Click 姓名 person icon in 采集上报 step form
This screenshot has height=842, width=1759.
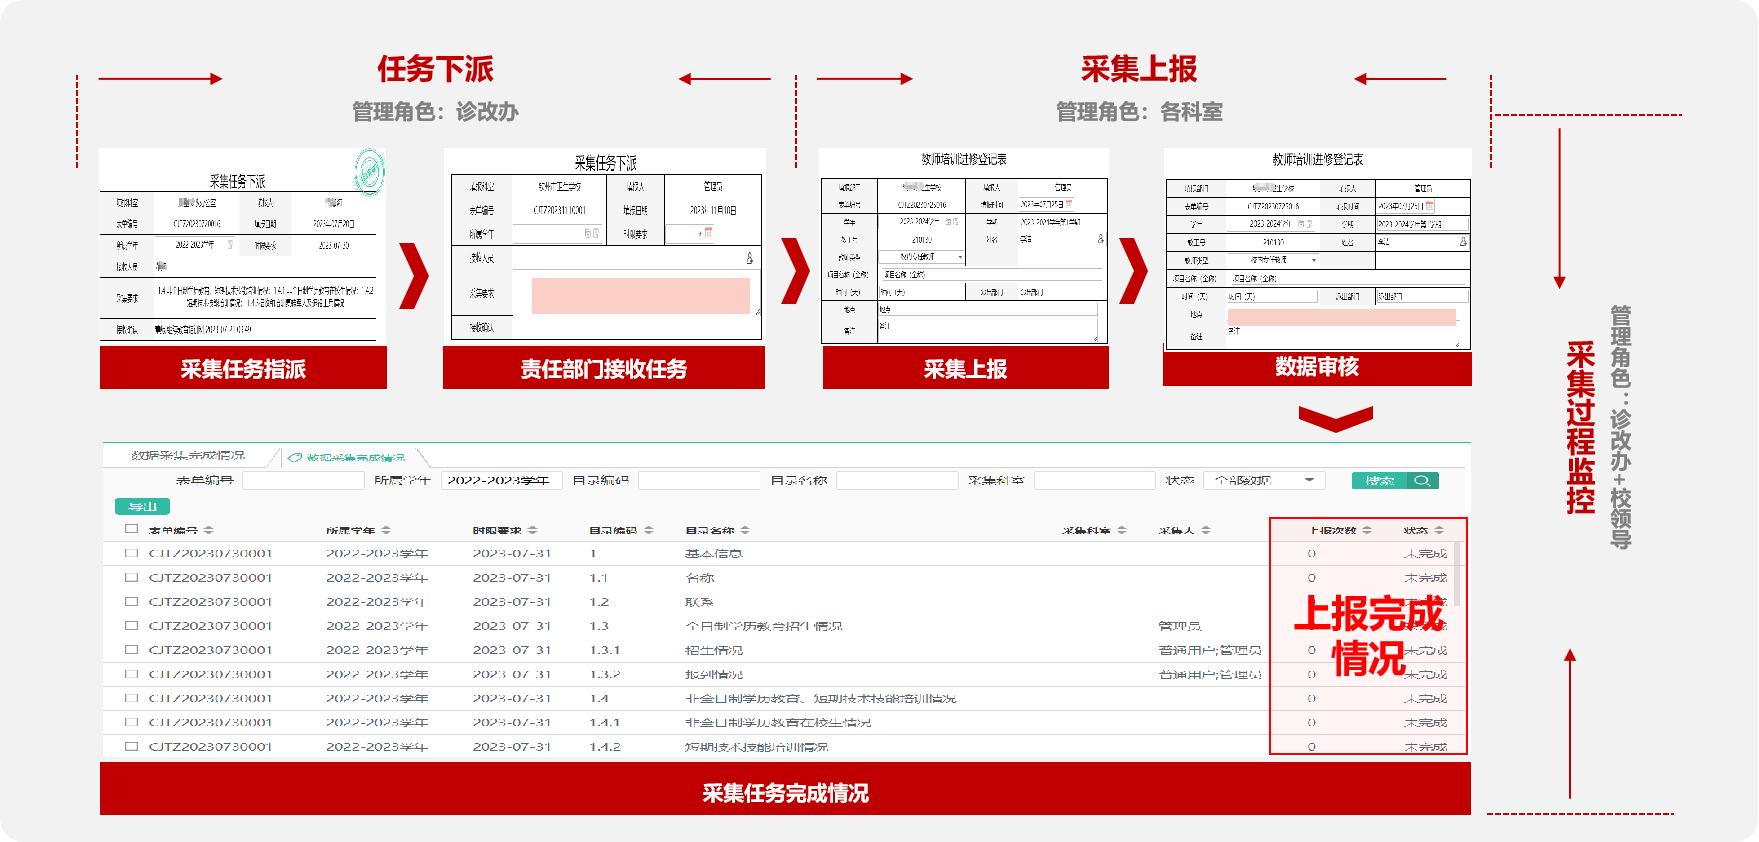pos(1100,239)
